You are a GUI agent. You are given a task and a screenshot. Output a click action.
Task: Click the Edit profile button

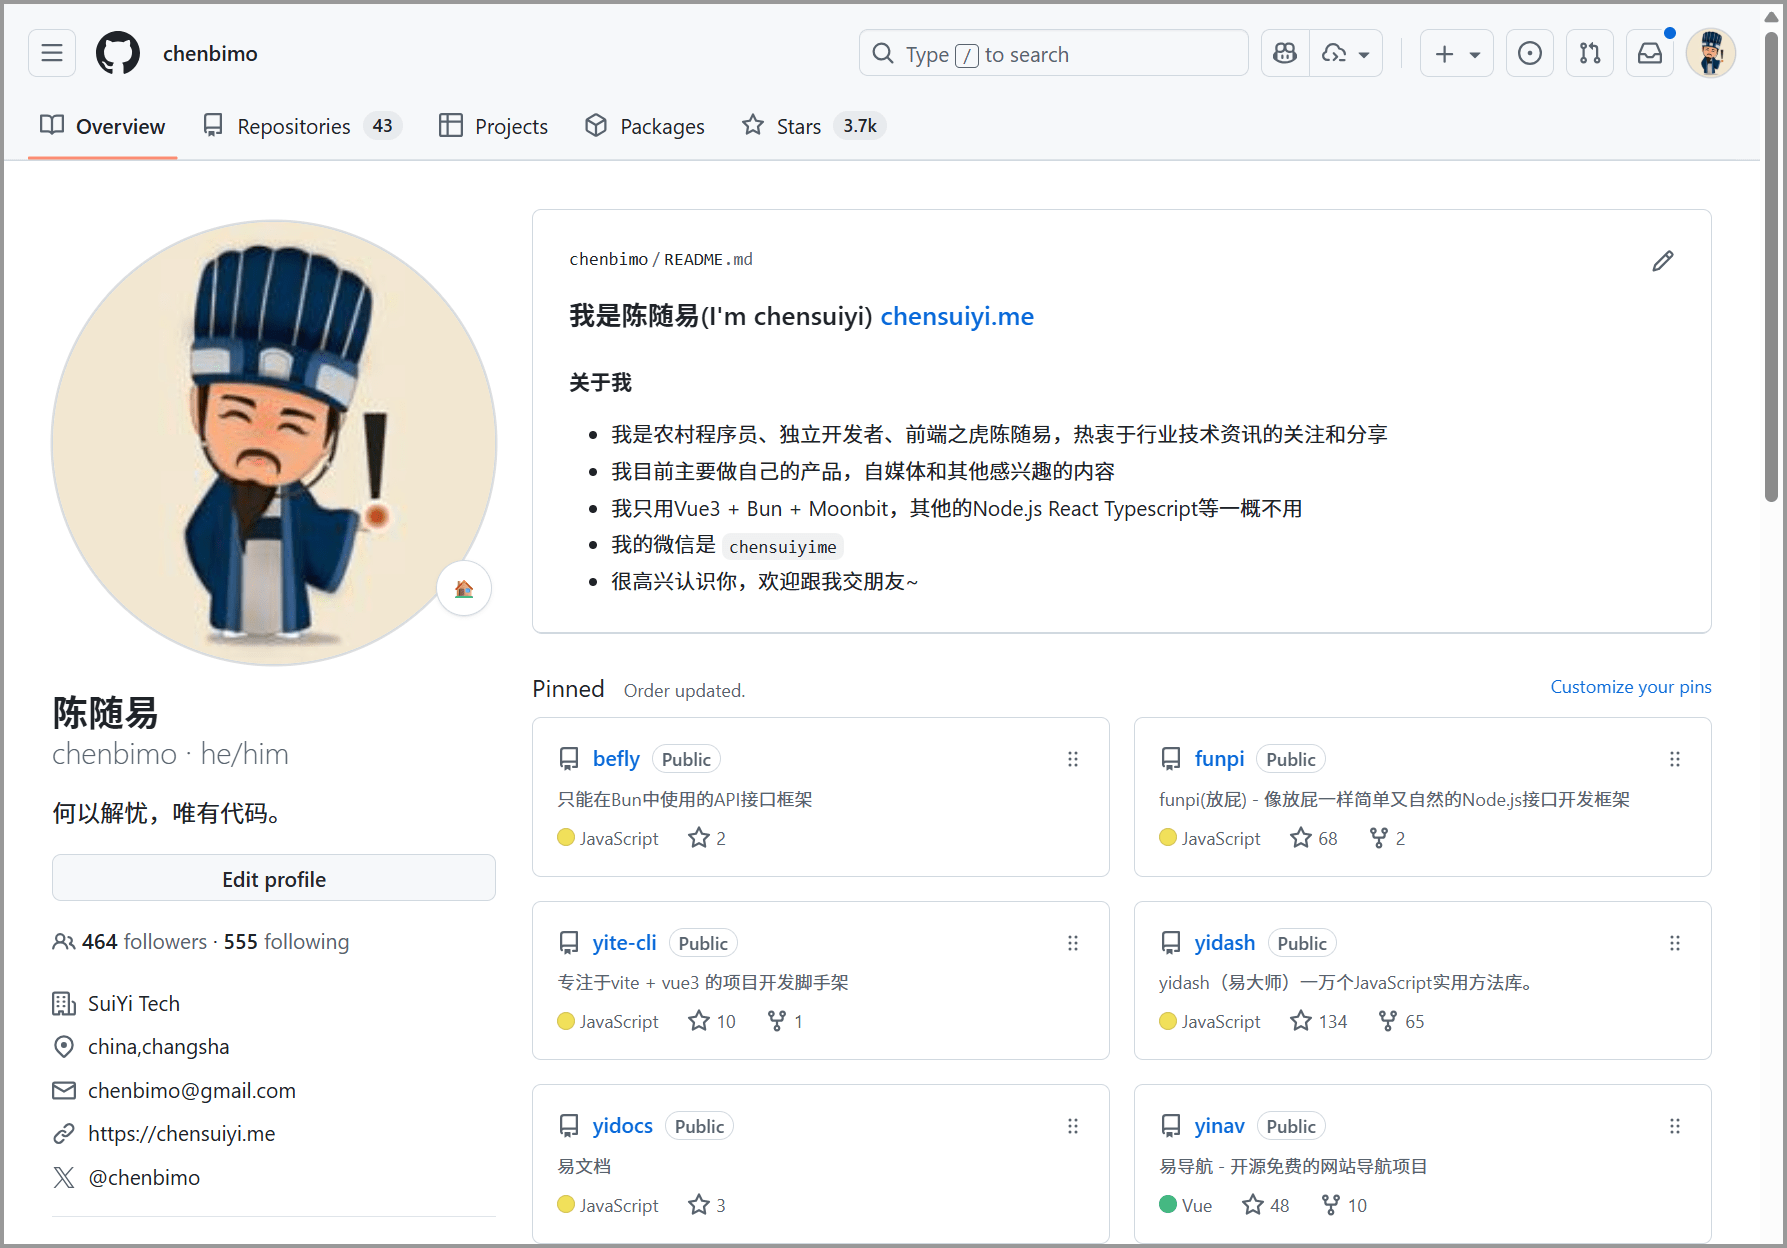click(x=273, y=879)
